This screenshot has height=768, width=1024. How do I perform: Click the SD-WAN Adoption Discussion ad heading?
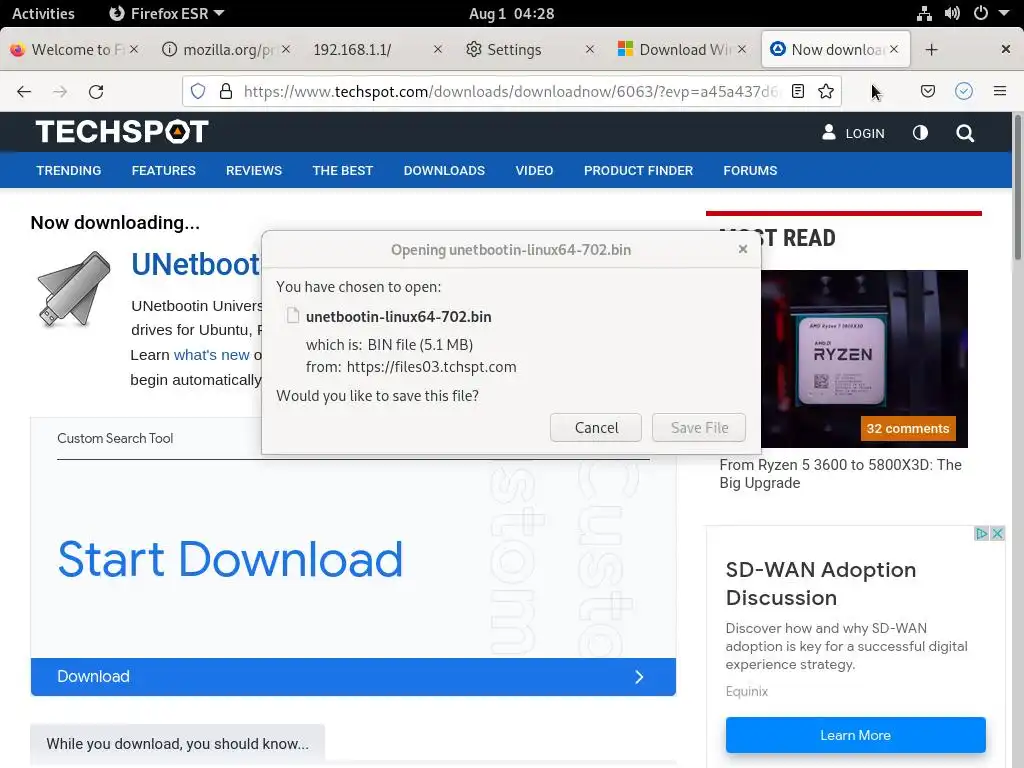tap(821, 584)
